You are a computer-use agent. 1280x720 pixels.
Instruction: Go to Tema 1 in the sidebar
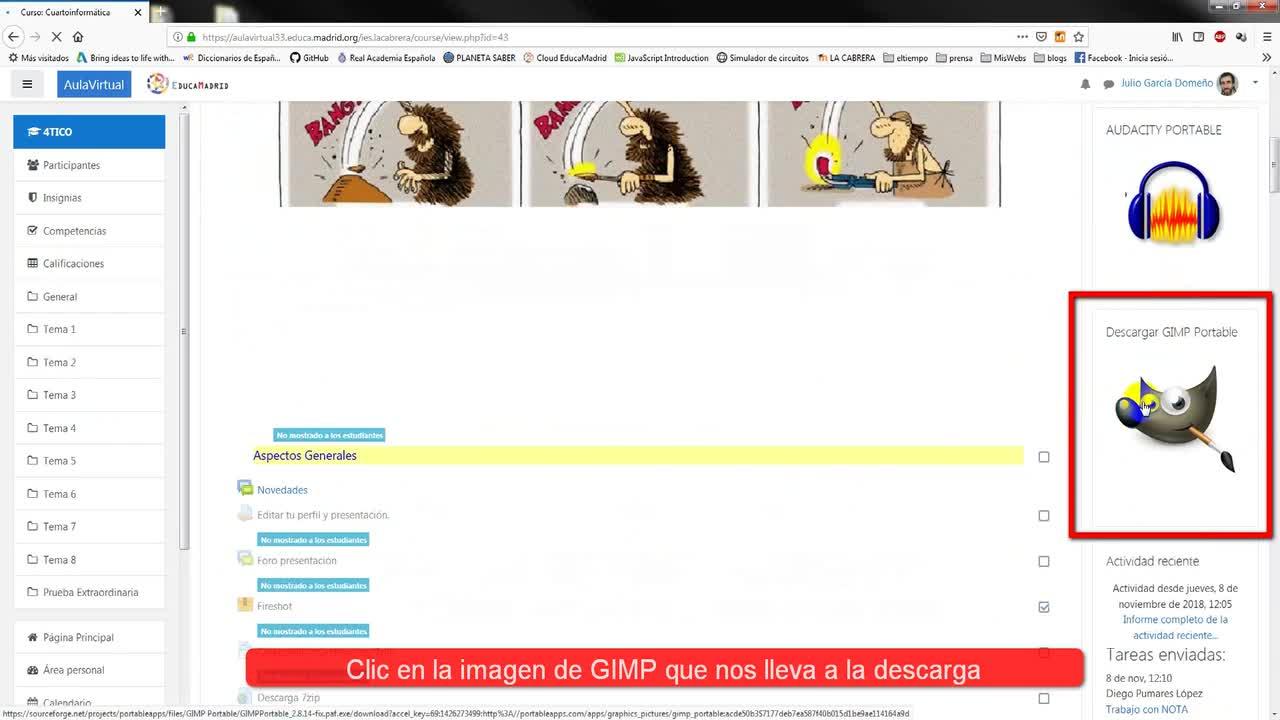[89, 329]
